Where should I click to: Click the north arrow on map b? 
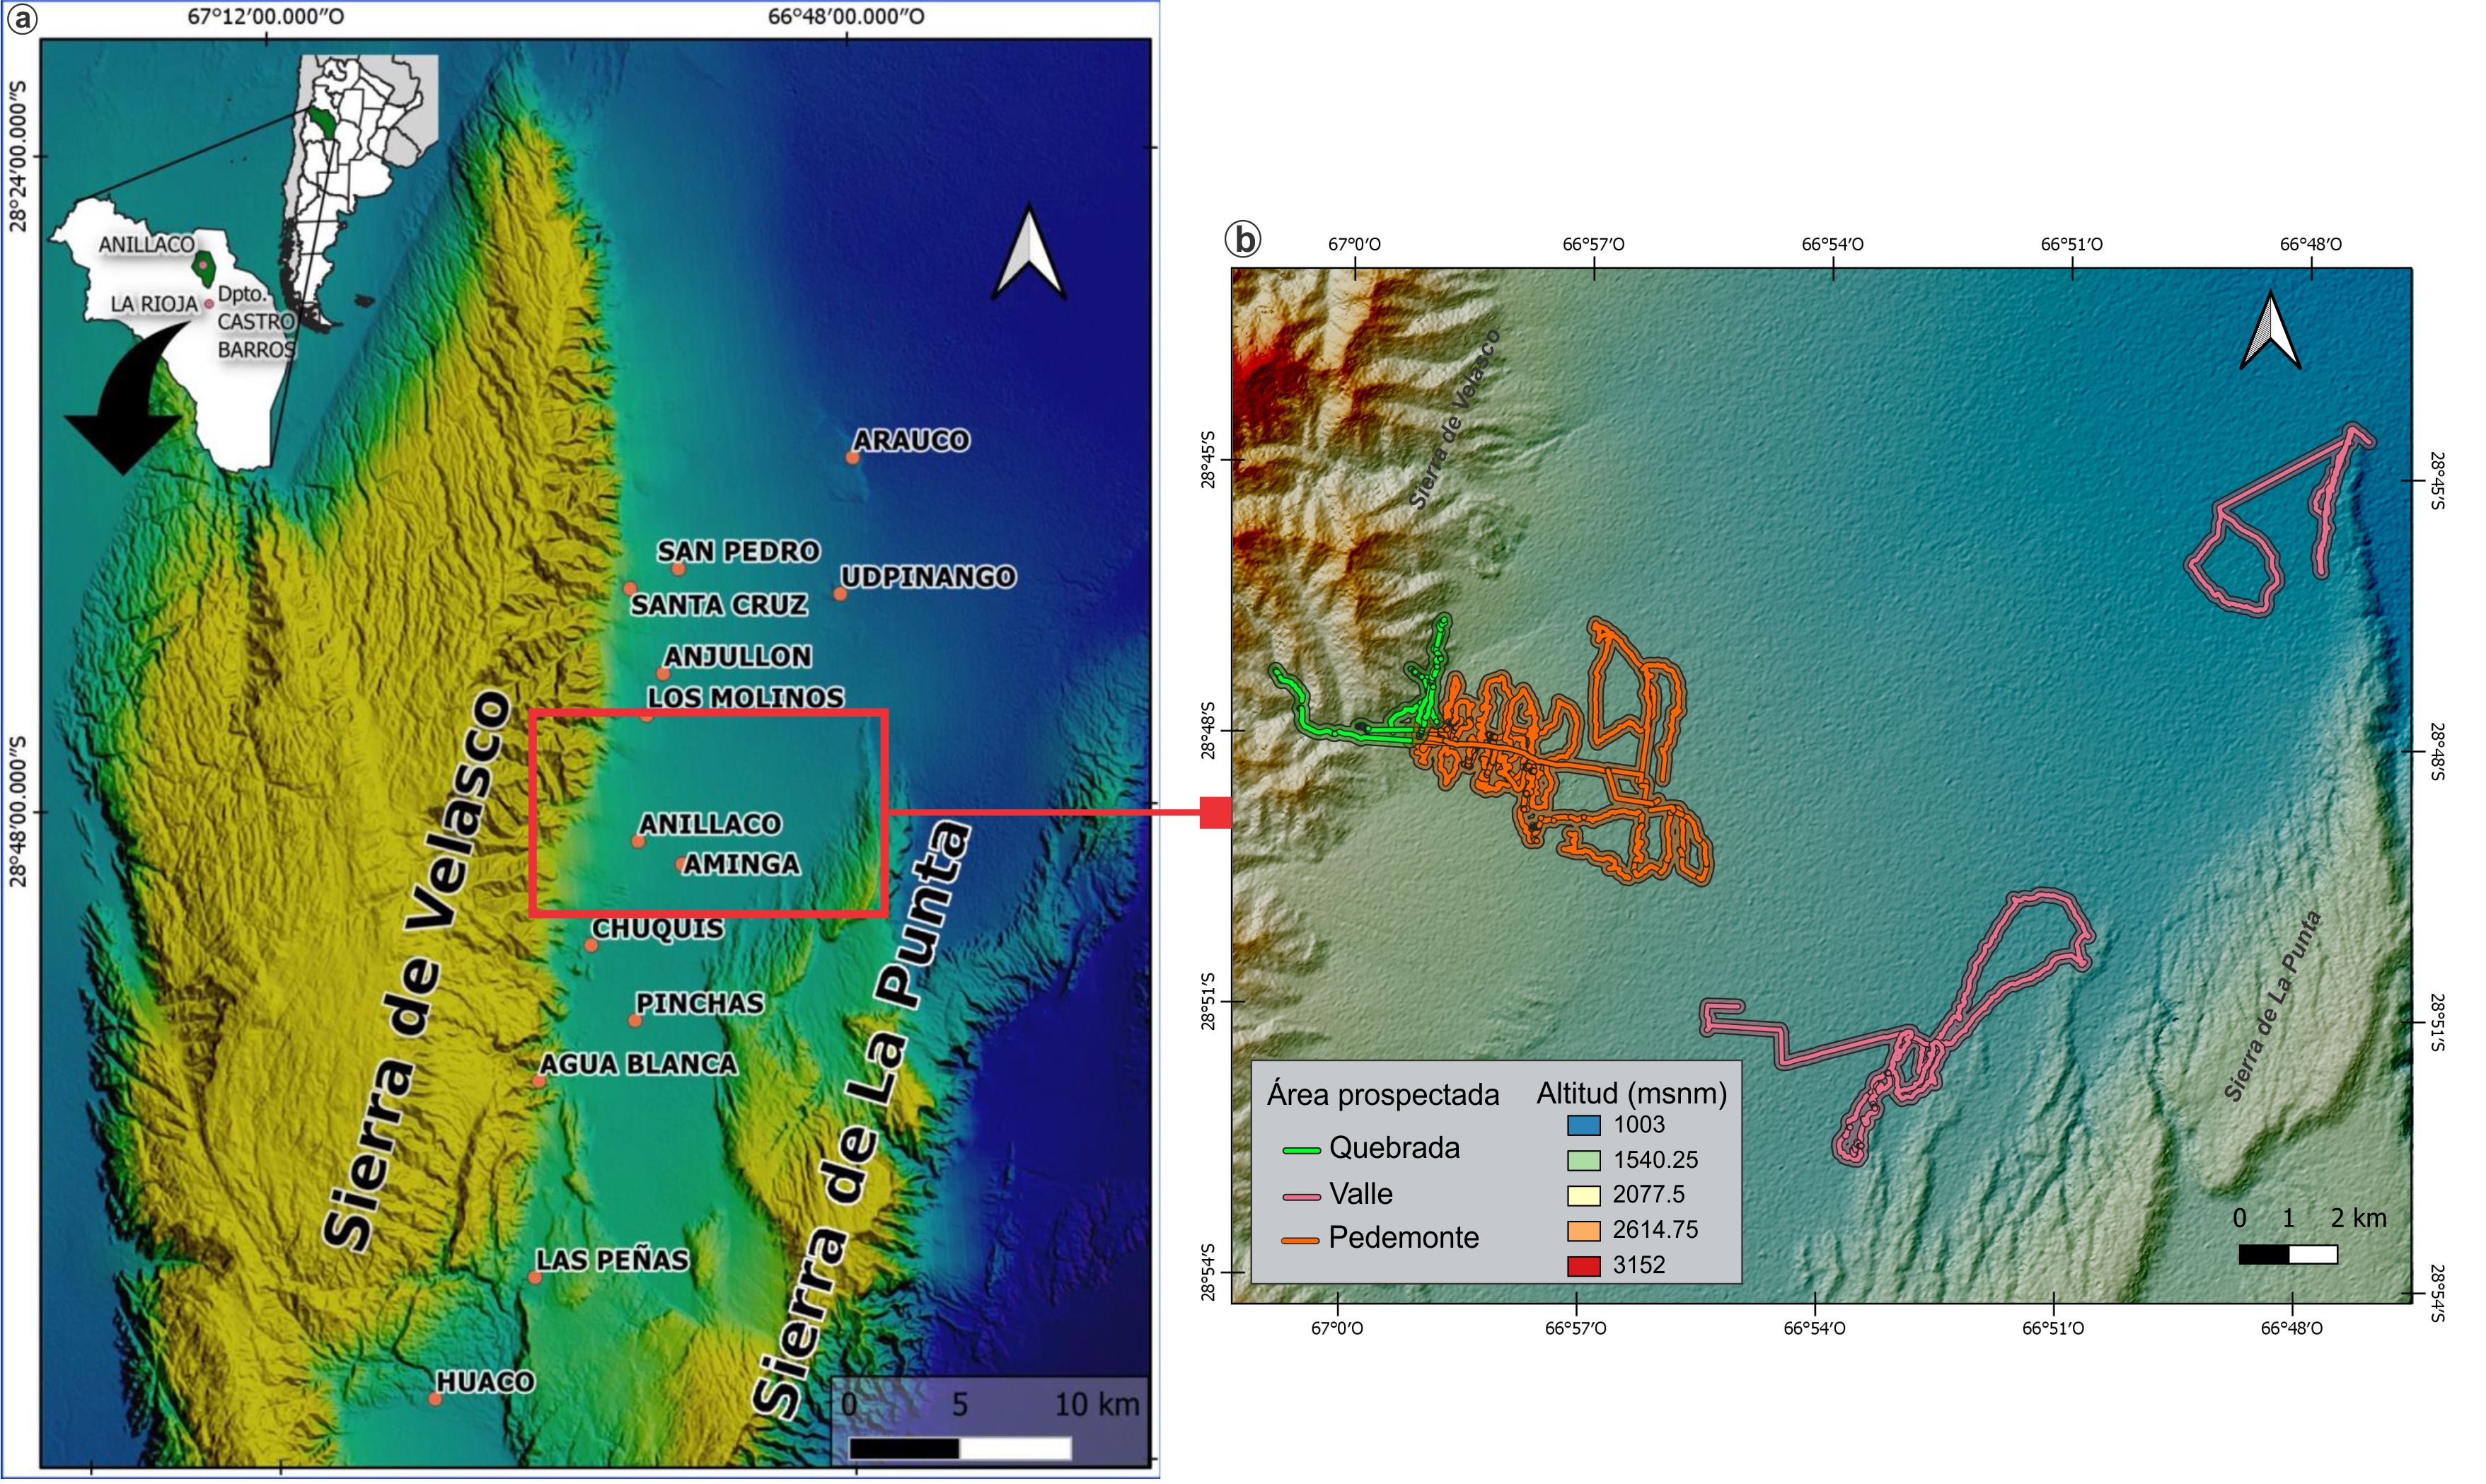(2271, 332)
